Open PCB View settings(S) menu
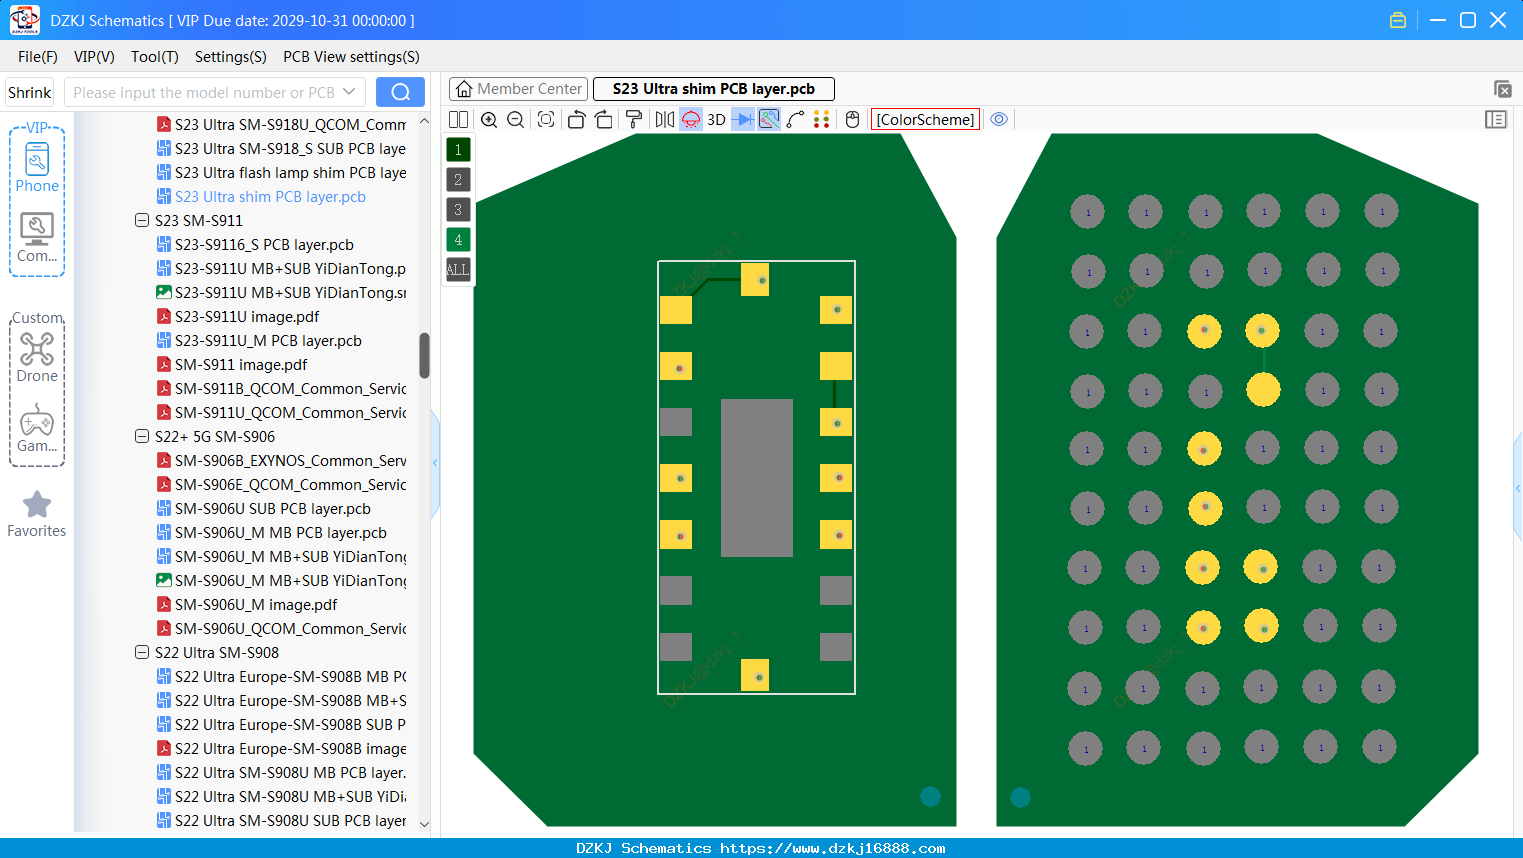 [x=351, y=57]
